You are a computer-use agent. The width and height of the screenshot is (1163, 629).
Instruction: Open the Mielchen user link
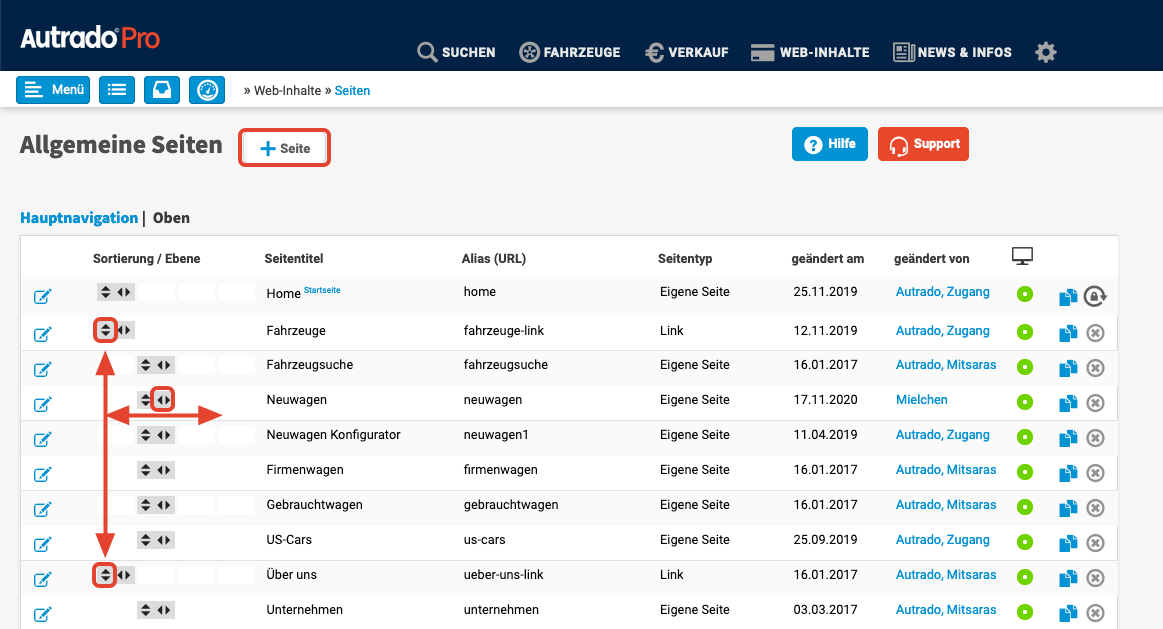pos(921,400)
